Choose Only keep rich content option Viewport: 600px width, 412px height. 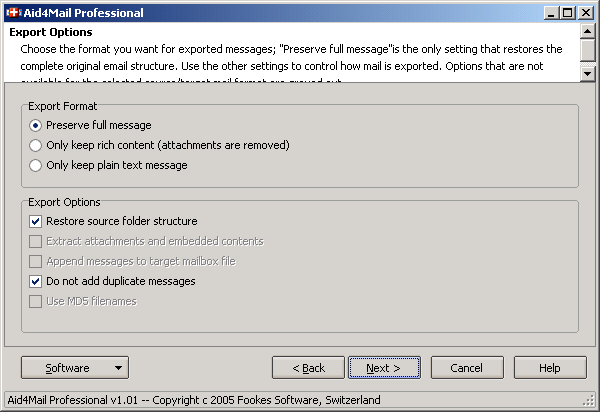(x=36, y=145)
